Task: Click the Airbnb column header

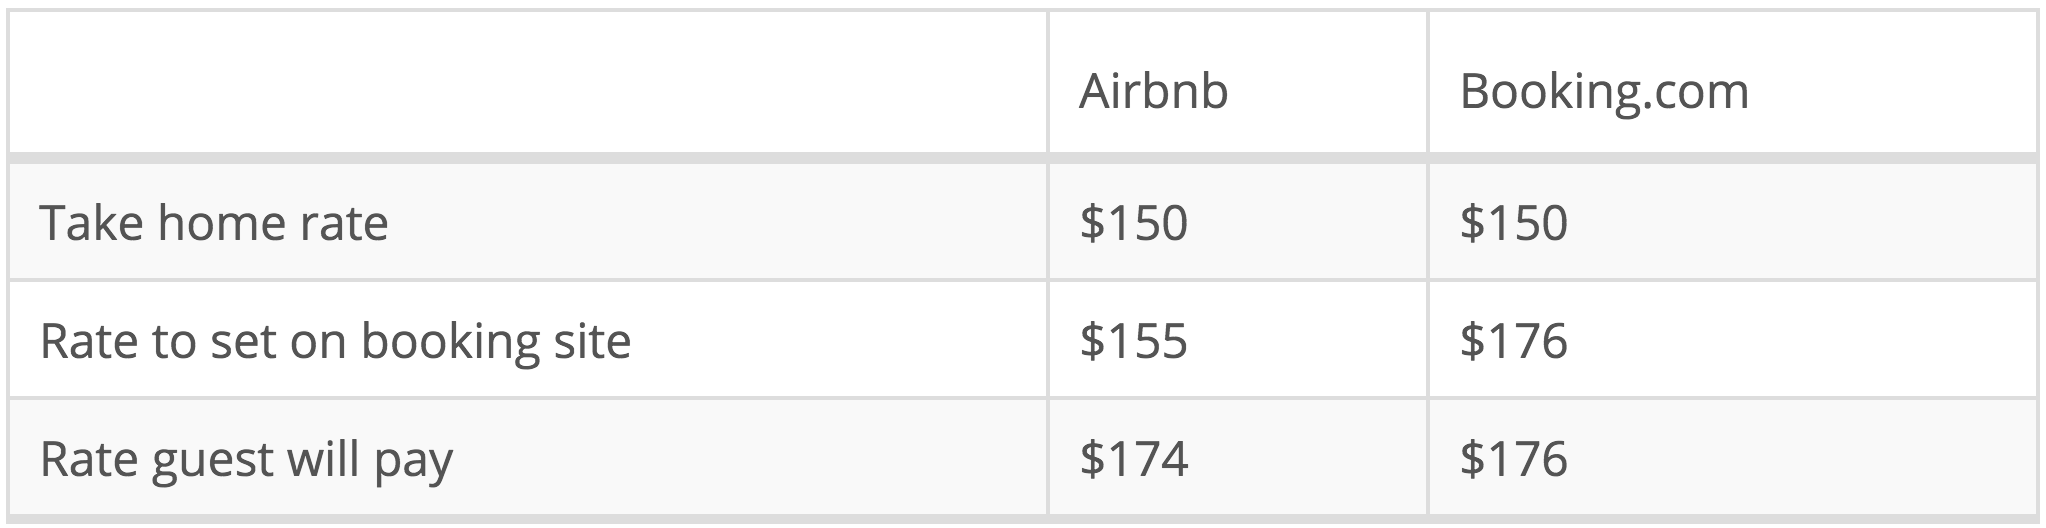Action: click(x=1153, y=92)
